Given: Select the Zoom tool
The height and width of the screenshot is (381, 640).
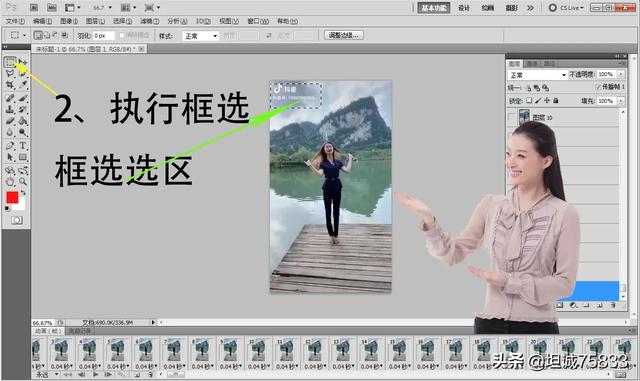Looking at the screenshot, I should tap(23, 182).
